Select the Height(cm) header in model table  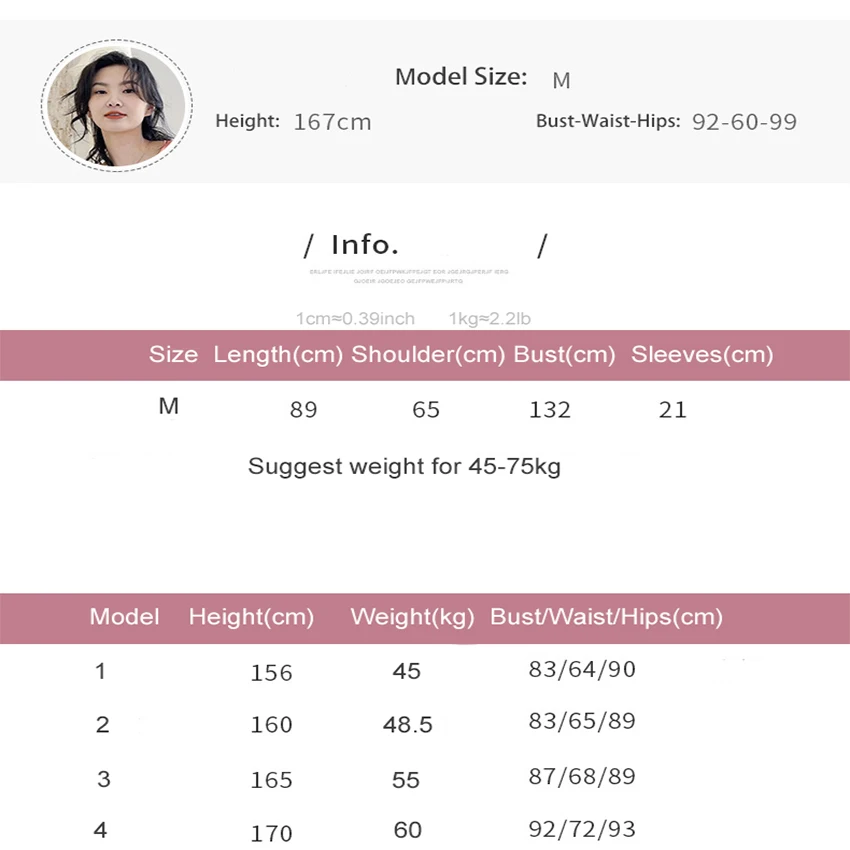(x=251, y=617)
